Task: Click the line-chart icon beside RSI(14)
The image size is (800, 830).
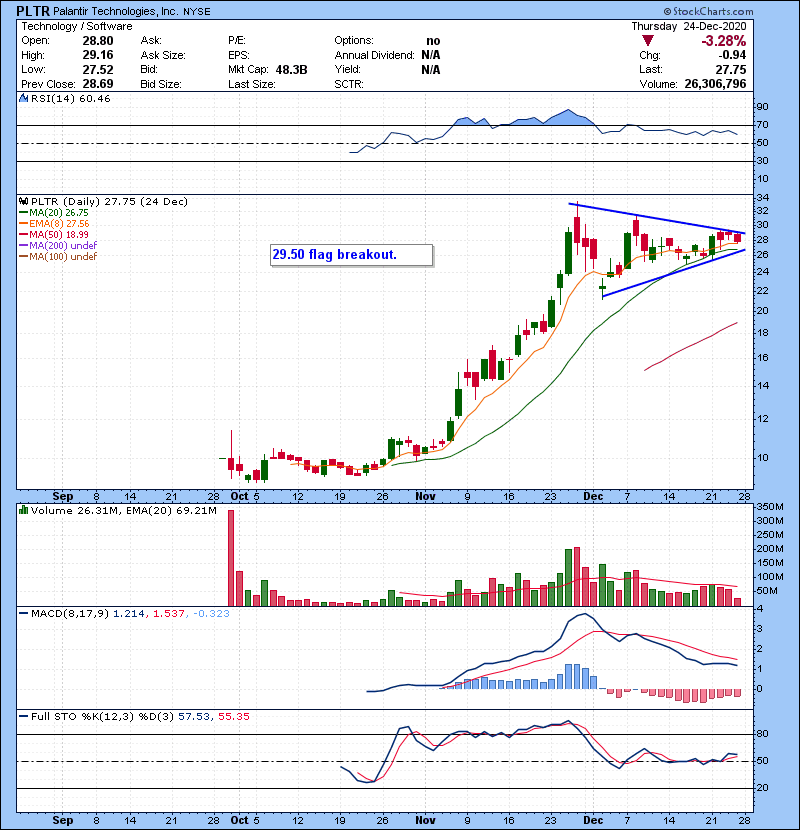Action: click(x=23, y=98)
